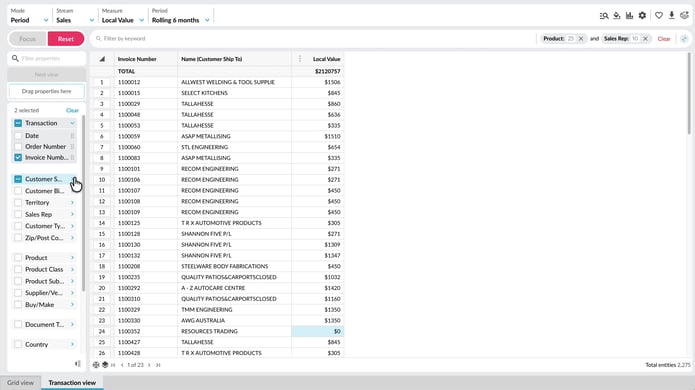Viewport: 695px width, 390px height.
Task: Remove the Sales Rep filter chip with its X
Action: (645, 39)
